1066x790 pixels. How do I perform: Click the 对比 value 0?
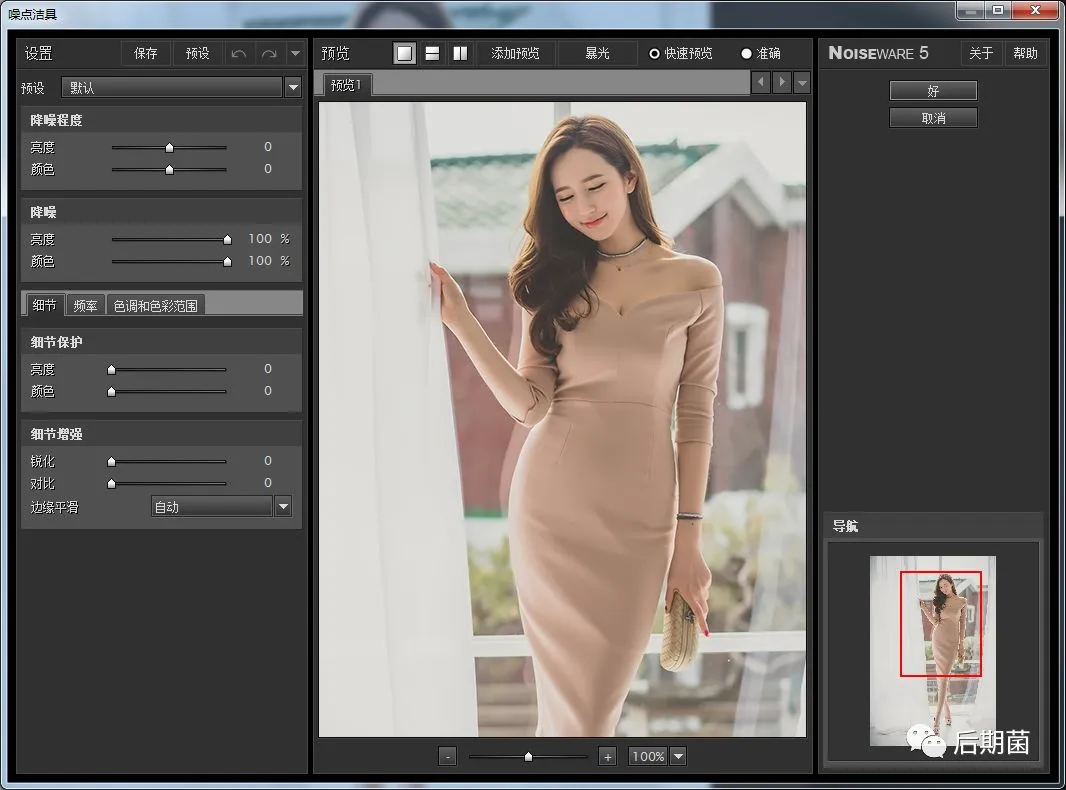pyautogui.click(x=268, y=483)
